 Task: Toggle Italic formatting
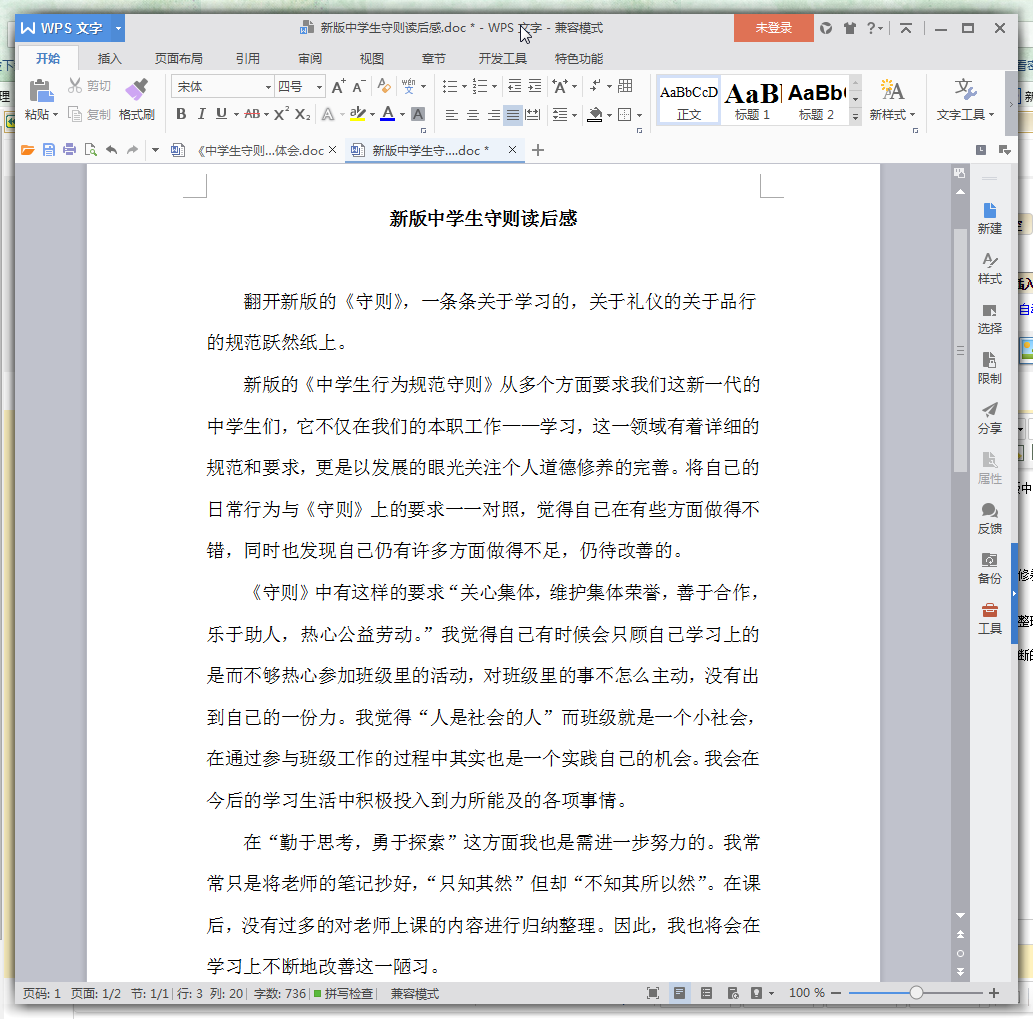(202, 114)
